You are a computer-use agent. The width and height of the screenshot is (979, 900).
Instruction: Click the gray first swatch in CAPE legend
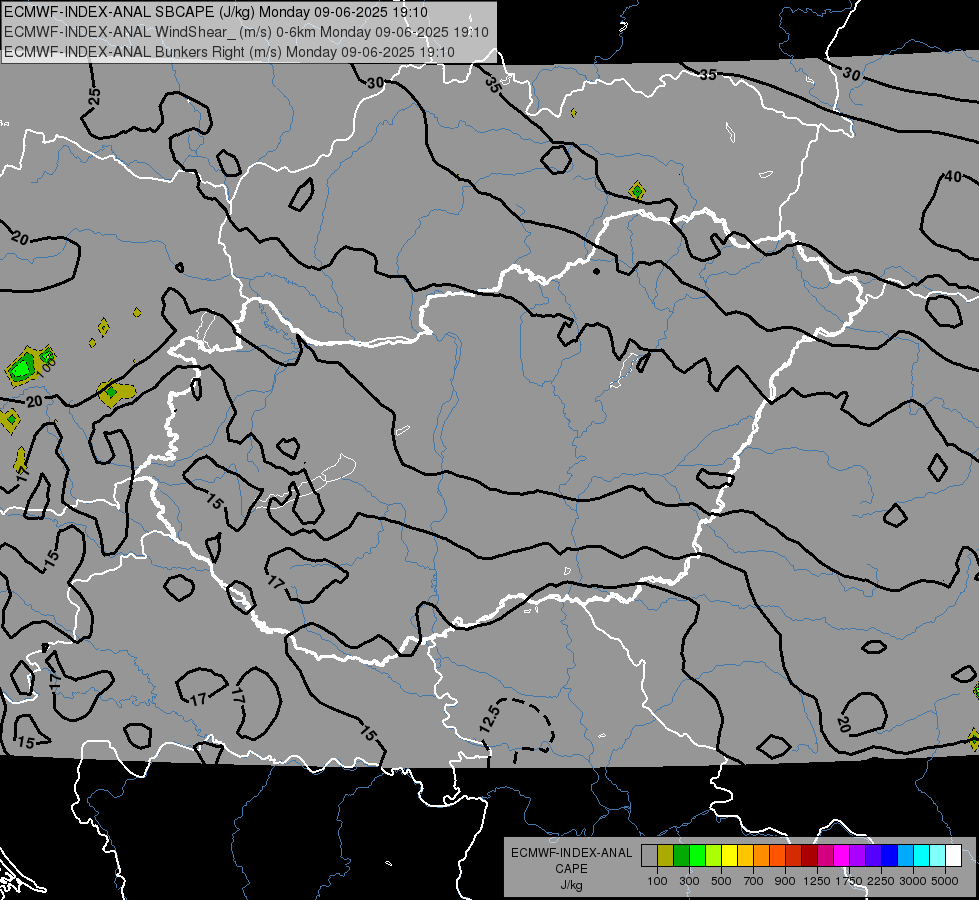click(x=649, y=855)
